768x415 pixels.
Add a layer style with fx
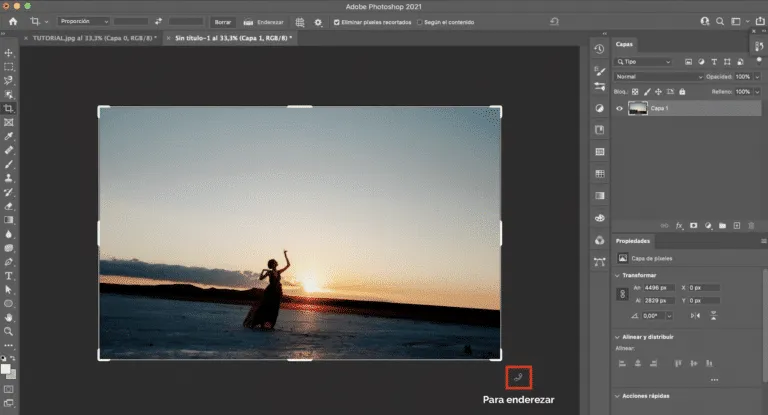pyautogui.click(x=679, y=225)
